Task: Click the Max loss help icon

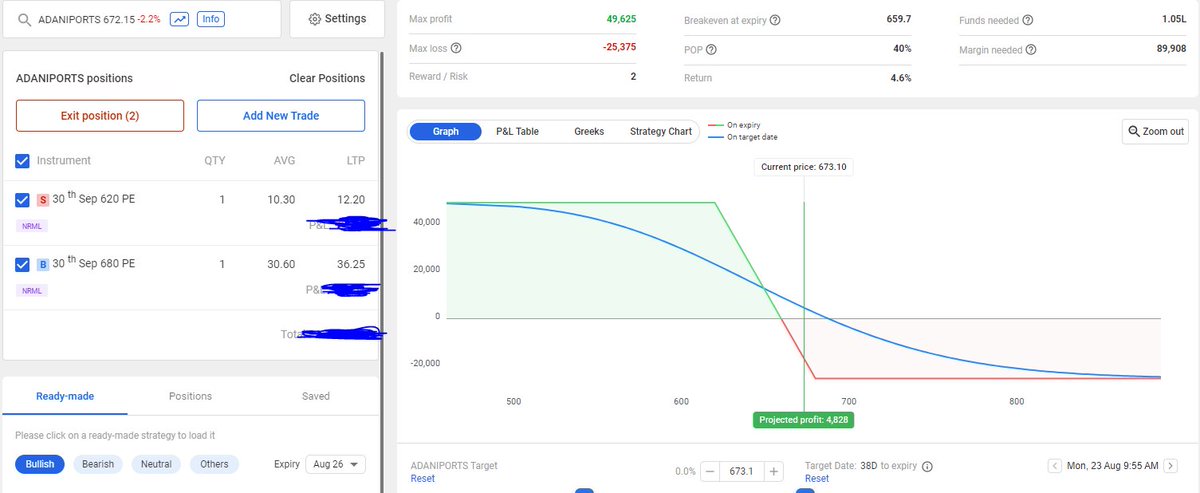Action: (457, 48)
